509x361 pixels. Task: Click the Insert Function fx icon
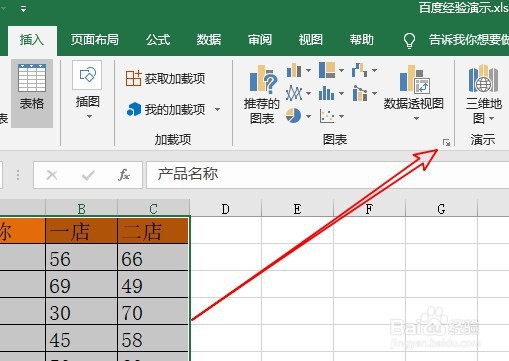point(124,175)
